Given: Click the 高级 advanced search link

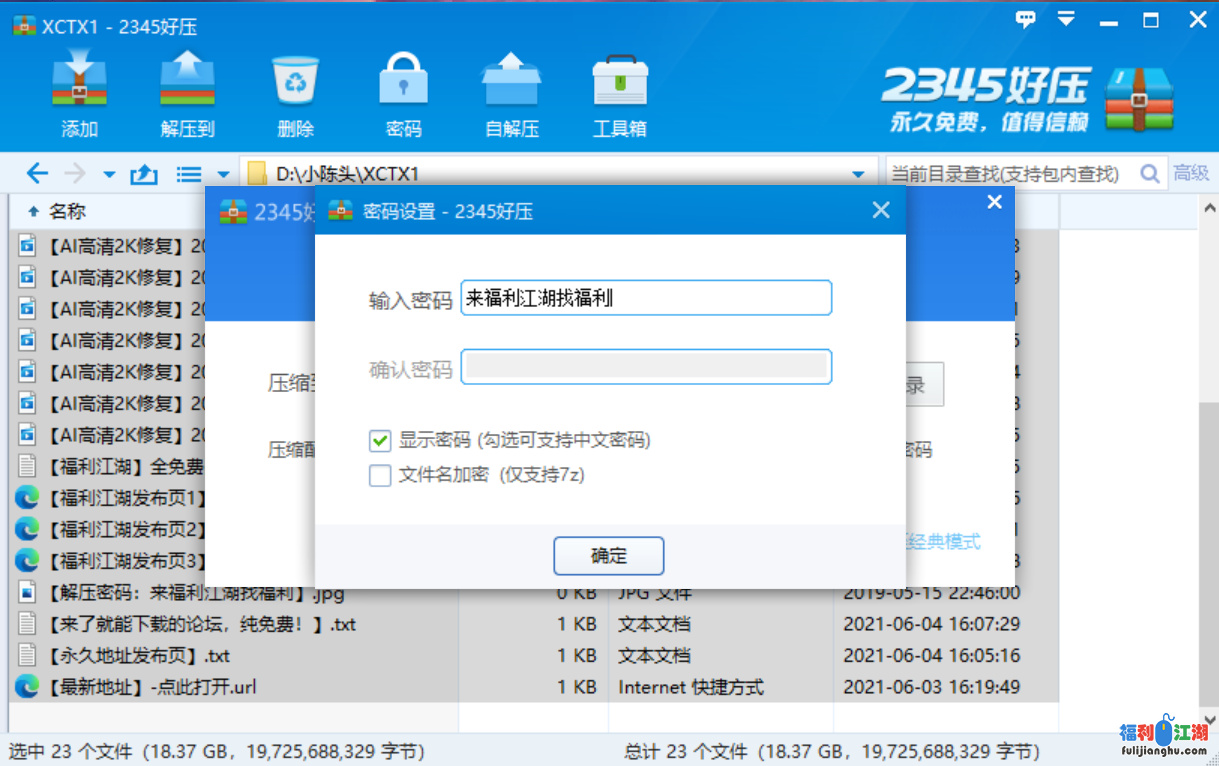Looking at the screenshot, I should point(1190,174).
